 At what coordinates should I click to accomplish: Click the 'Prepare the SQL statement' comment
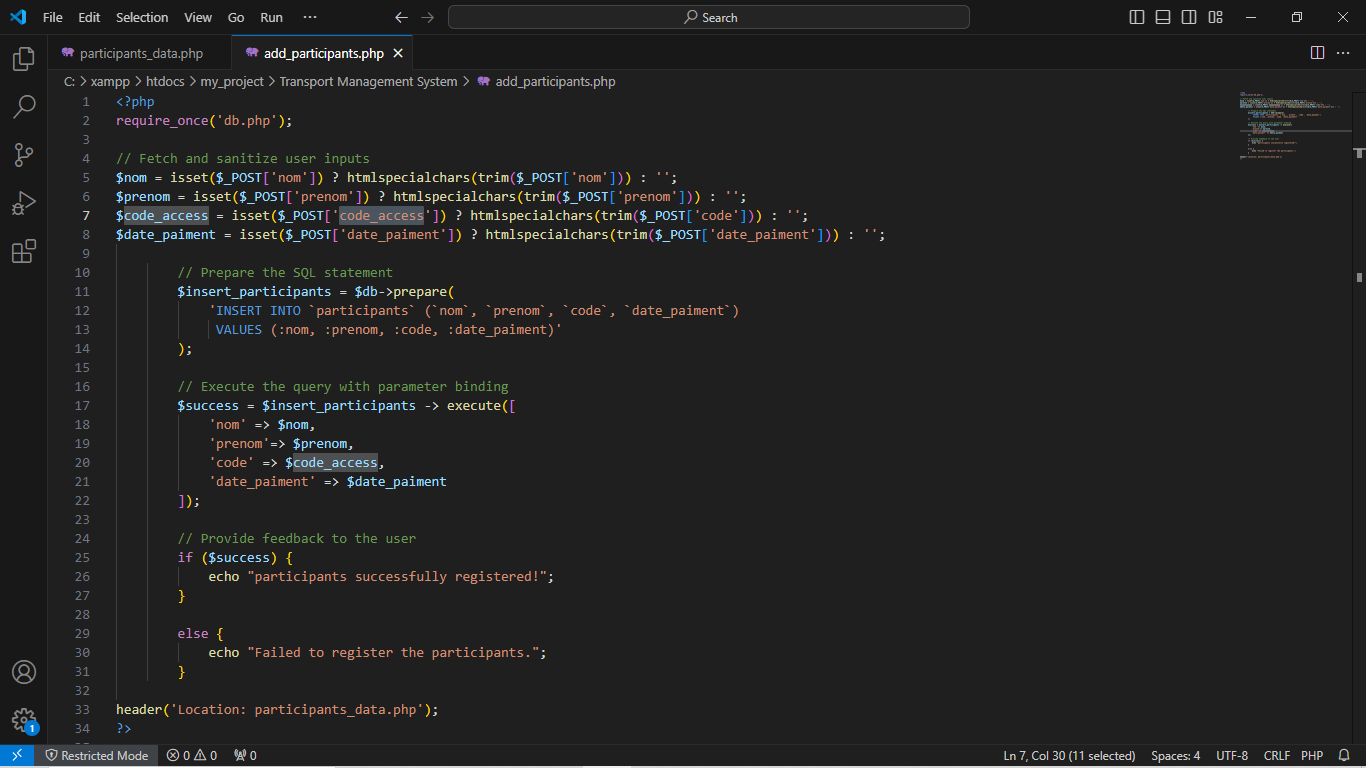(285, 273)
